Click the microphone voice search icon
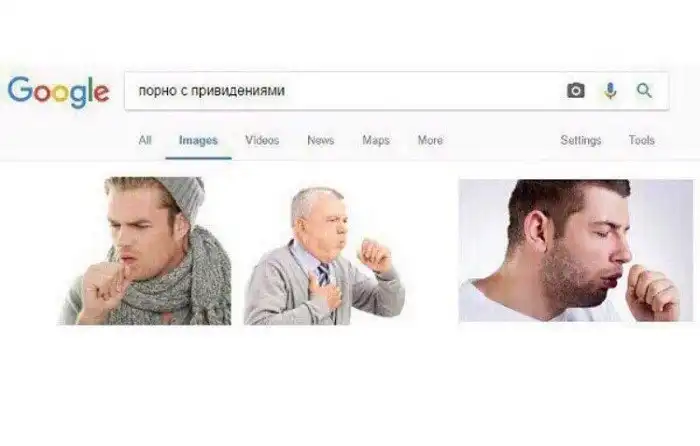700x446 pixels. click(610, 91)
